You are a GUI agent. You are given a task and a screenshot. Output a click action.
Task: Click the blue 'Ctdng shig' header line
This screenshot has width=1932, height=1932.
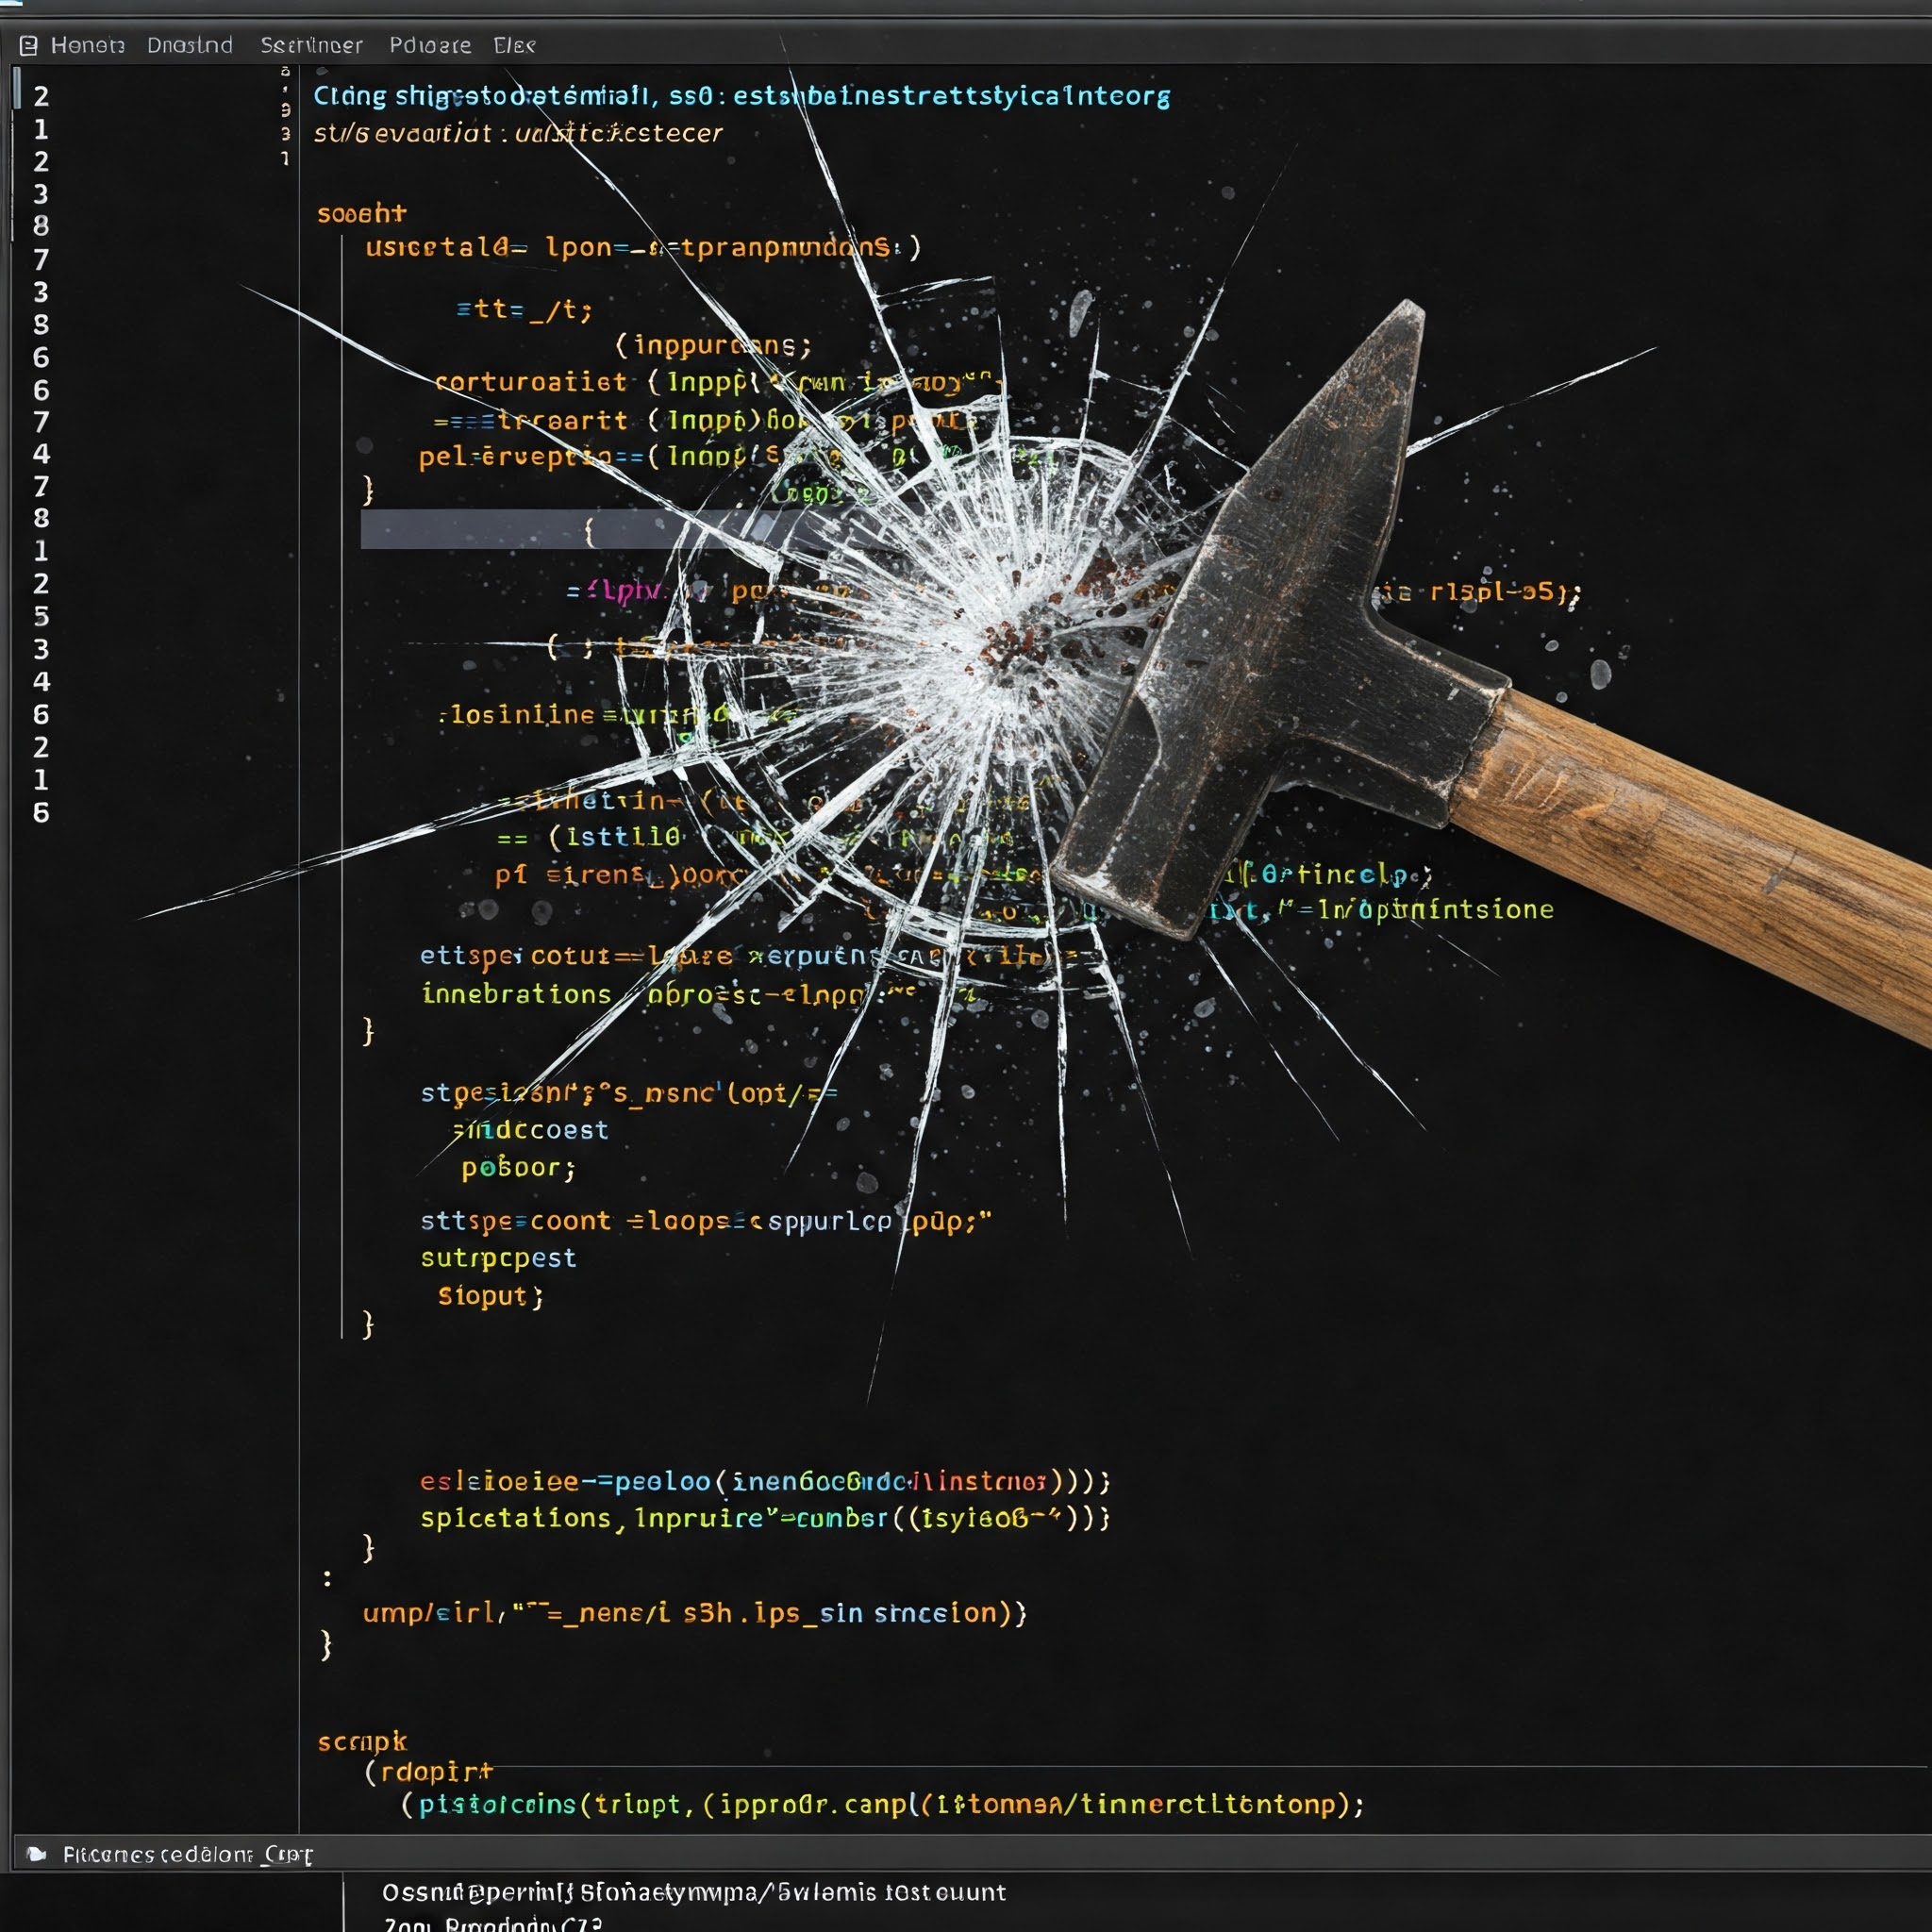tap(741, 97)
